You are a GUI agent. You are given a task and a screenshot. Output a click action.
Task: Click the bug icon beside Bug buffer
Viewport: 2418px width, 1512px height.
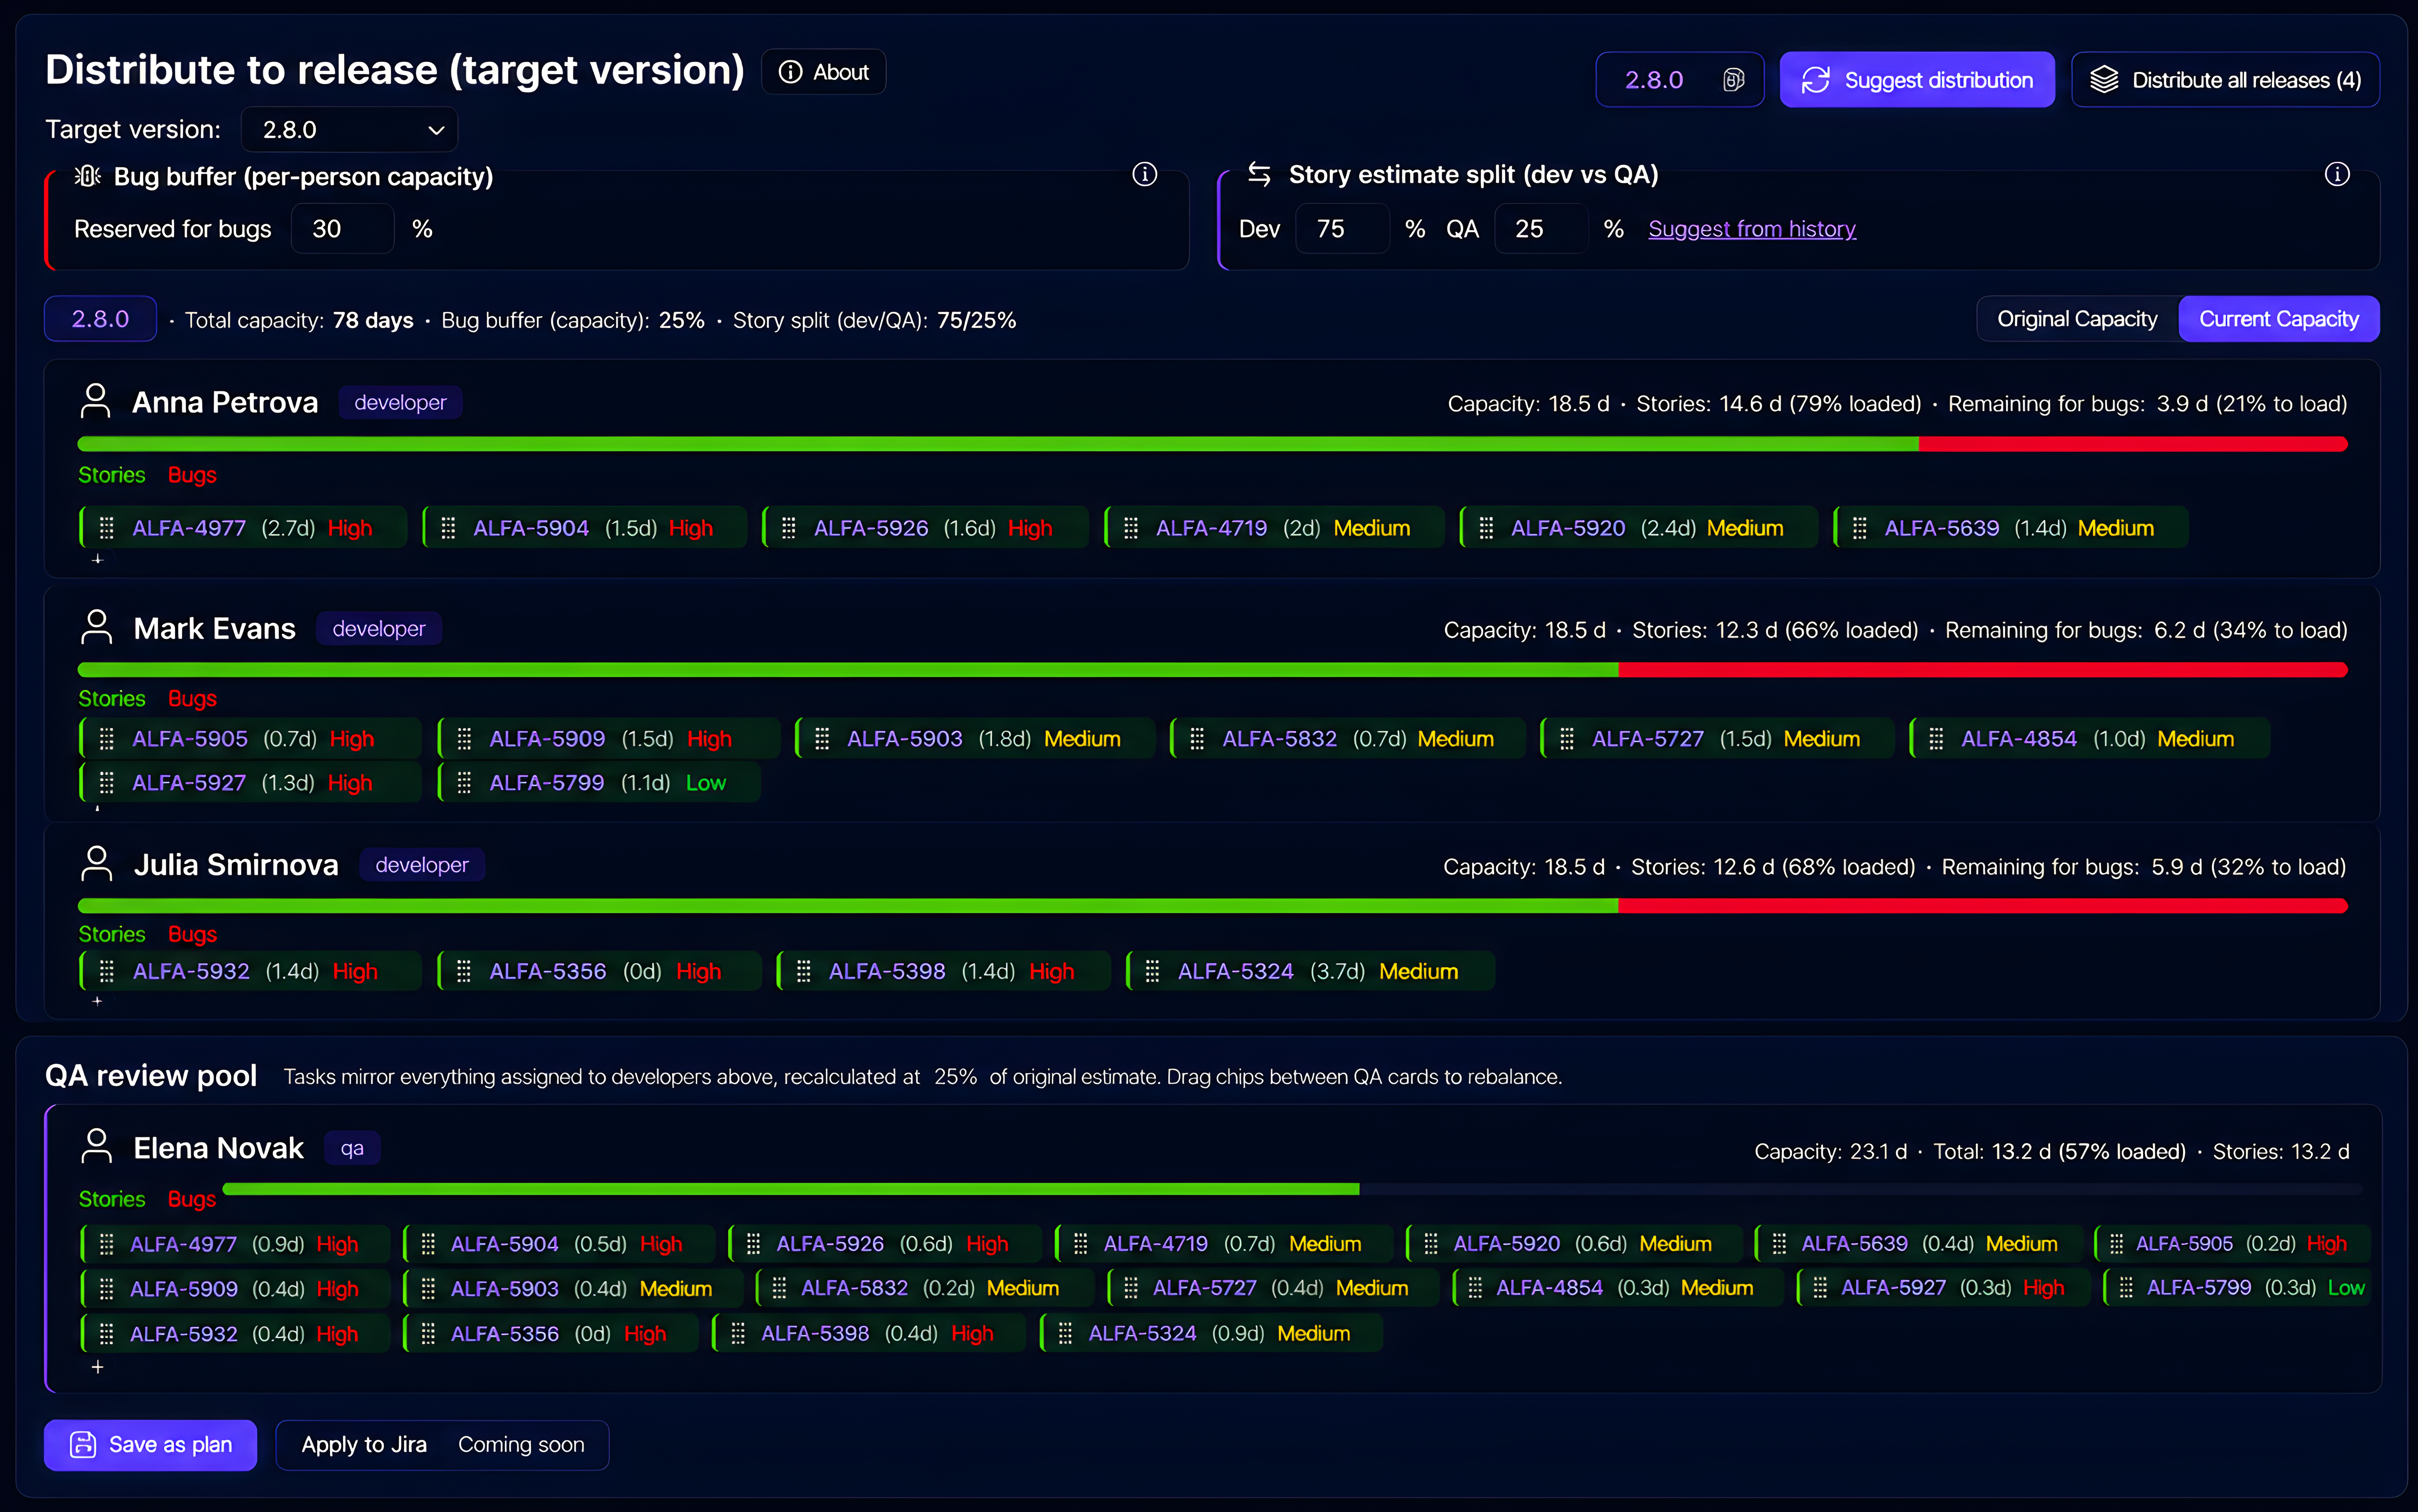(x=88, y=176)
